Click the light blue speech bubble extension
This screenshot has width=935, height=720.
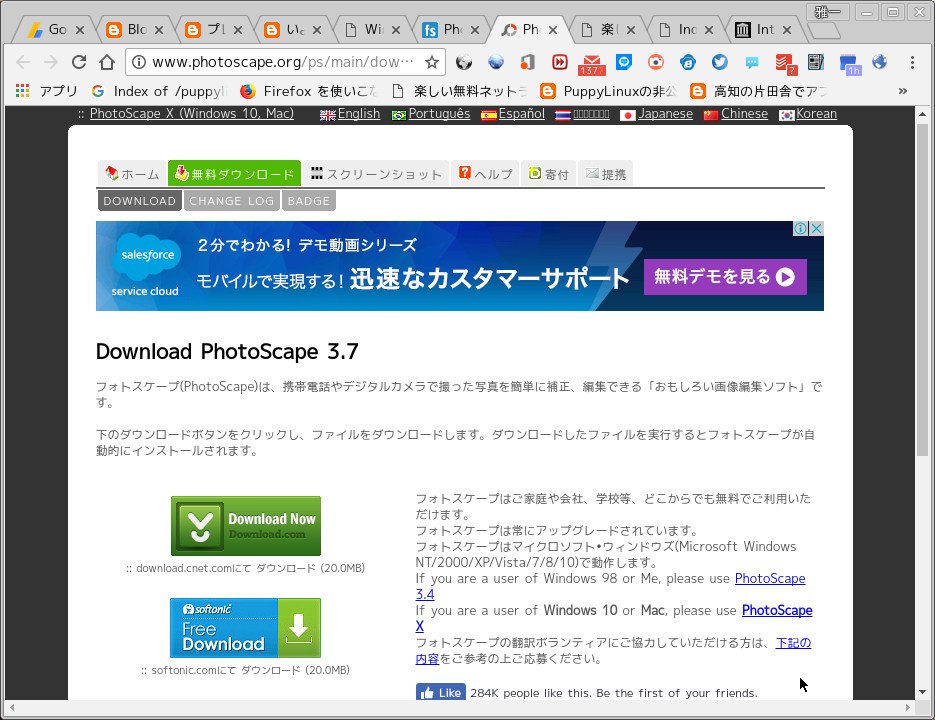coord(752,63)
